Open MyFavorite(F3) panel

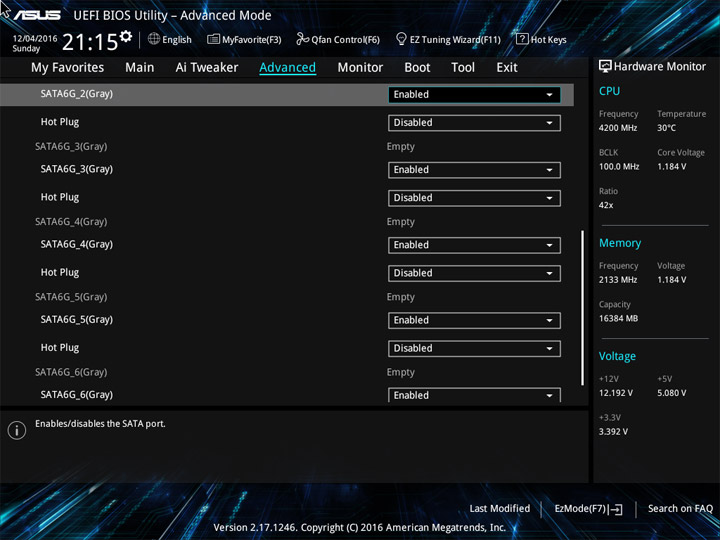click(x=244, y=39)
